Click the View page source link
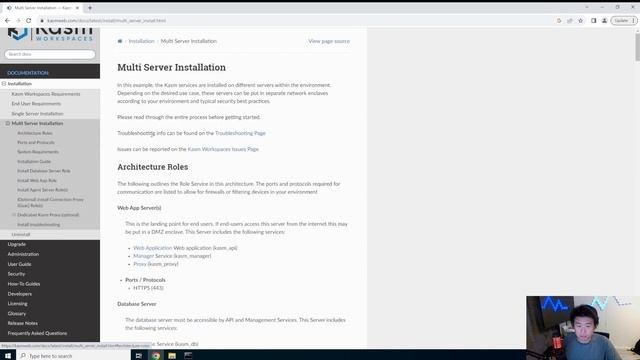Screen dimensions: 640x360 [x=329, y=41]
